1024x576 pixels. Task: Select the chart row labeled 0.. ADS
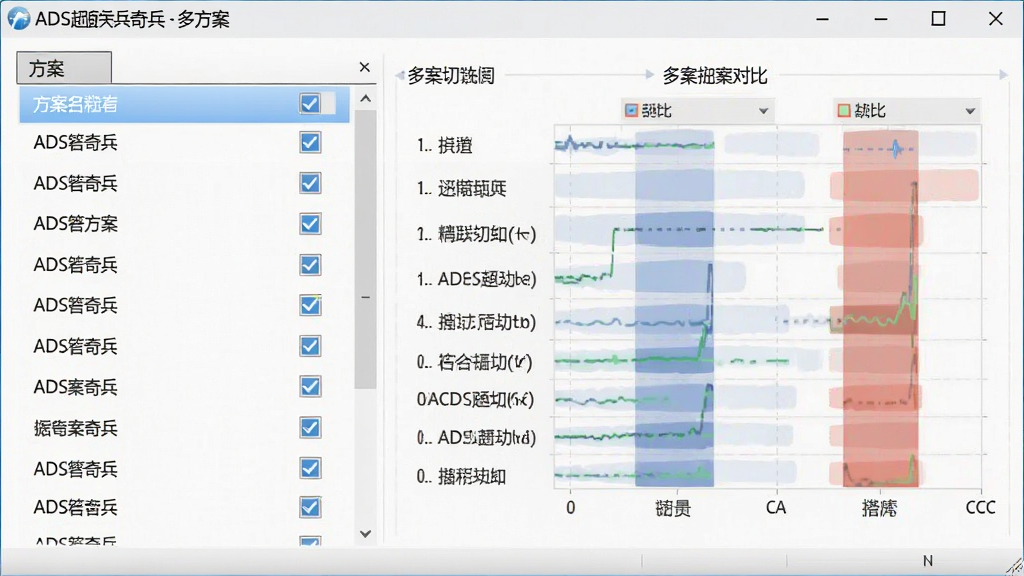(476, 438)
